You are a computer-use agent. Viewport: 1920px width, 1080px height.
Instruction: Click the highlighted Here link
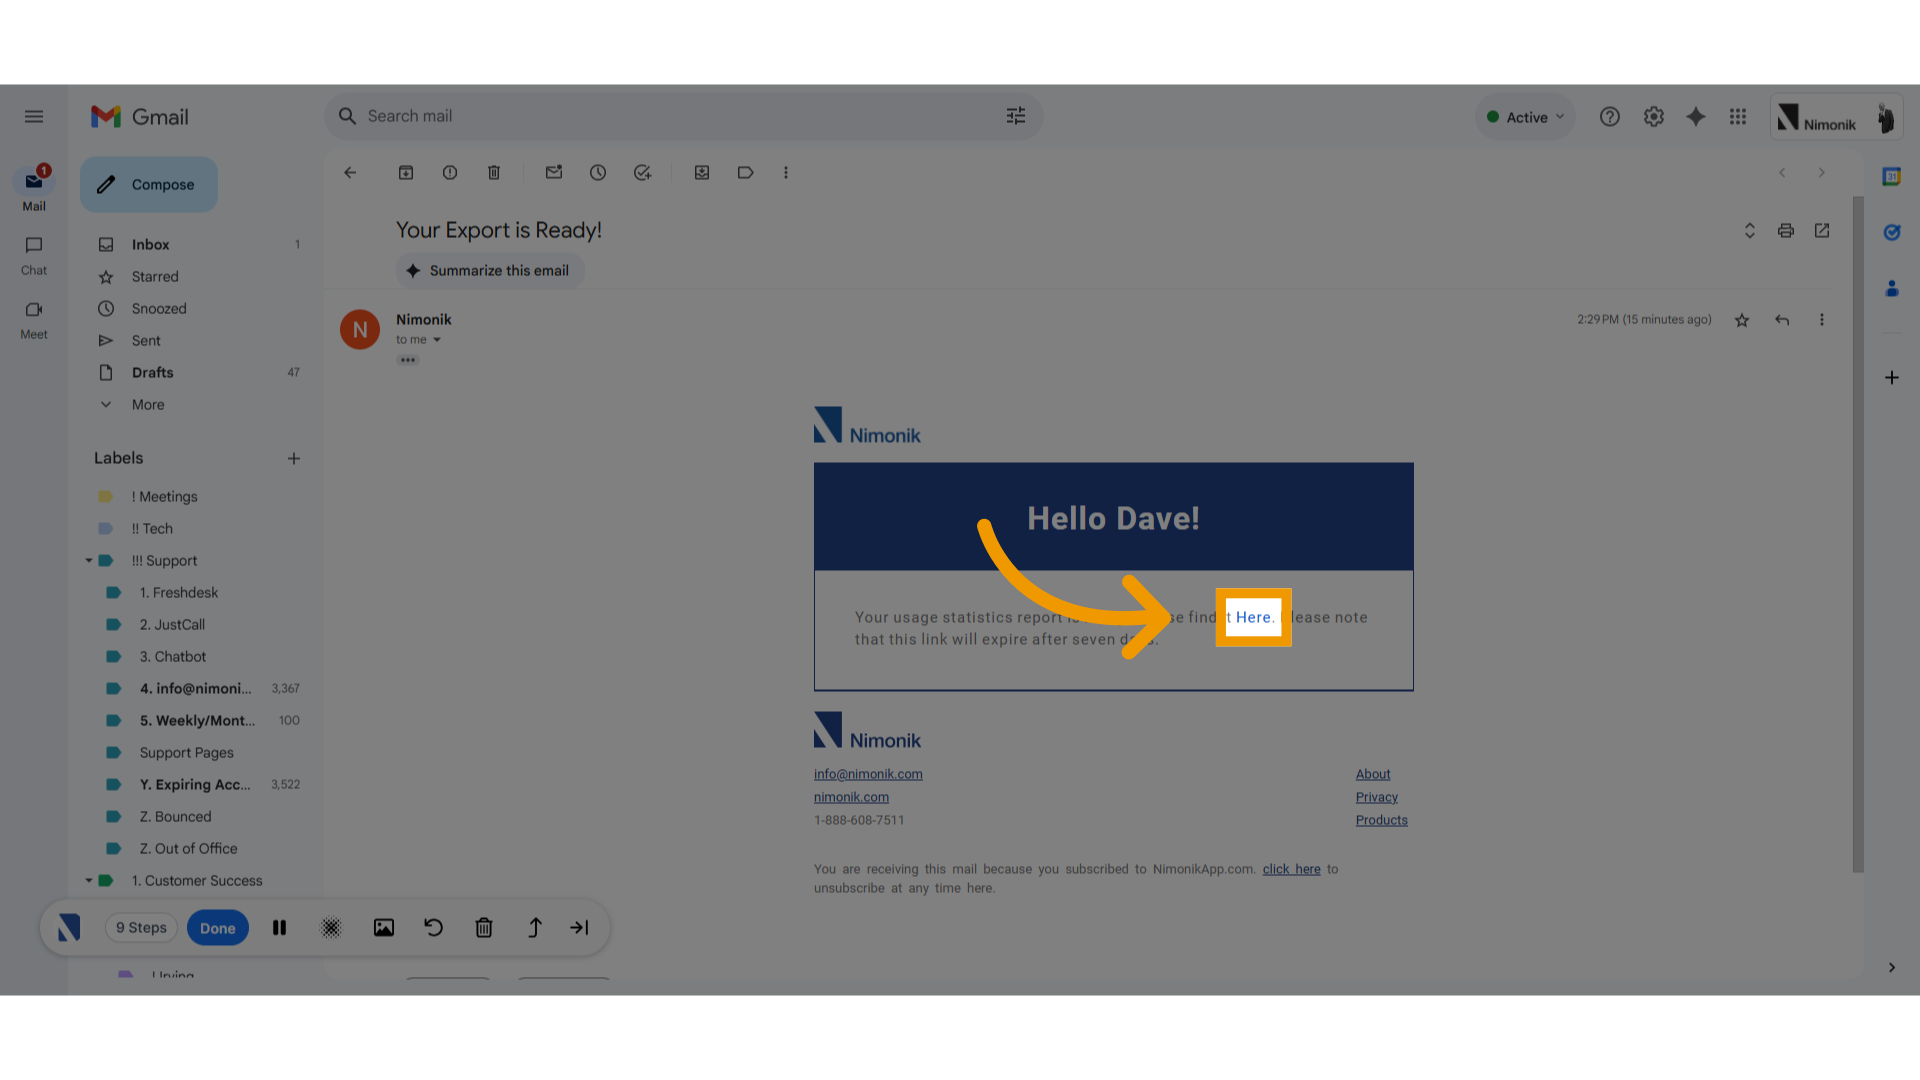click(1254, 617)
